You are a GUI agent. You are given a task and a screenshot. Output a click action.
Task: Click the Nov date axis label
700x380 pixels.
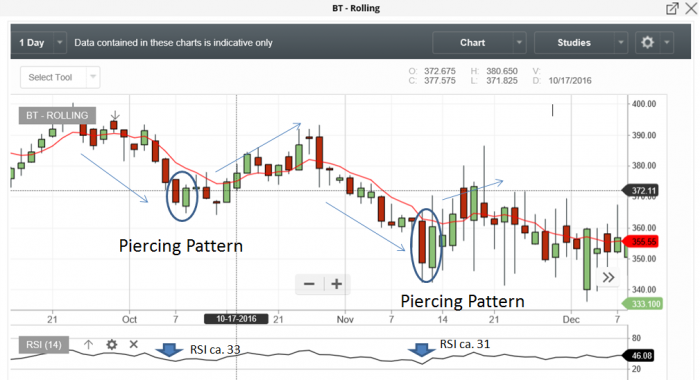click(x=345, y=320)
